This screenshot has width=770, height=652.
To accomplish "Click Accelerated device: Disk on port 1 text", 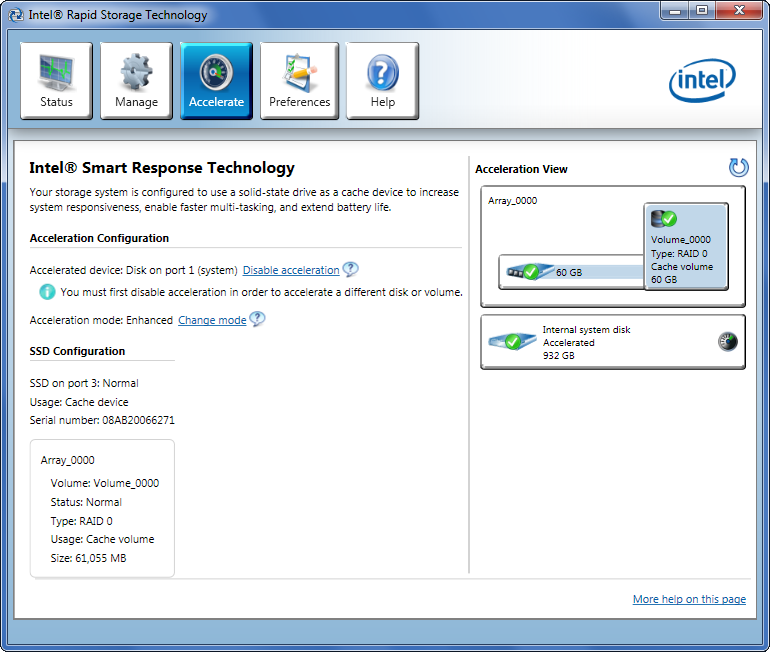I will (134, 270).
